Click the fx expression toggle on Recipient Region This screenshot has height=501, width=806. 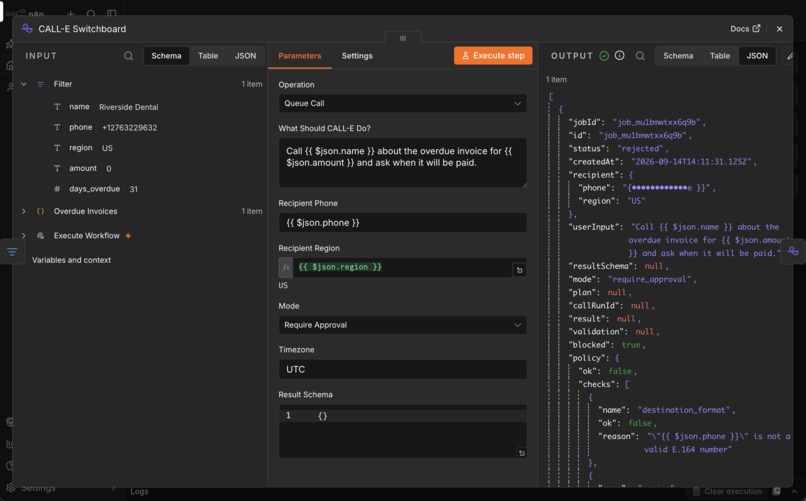pos(286,267)
